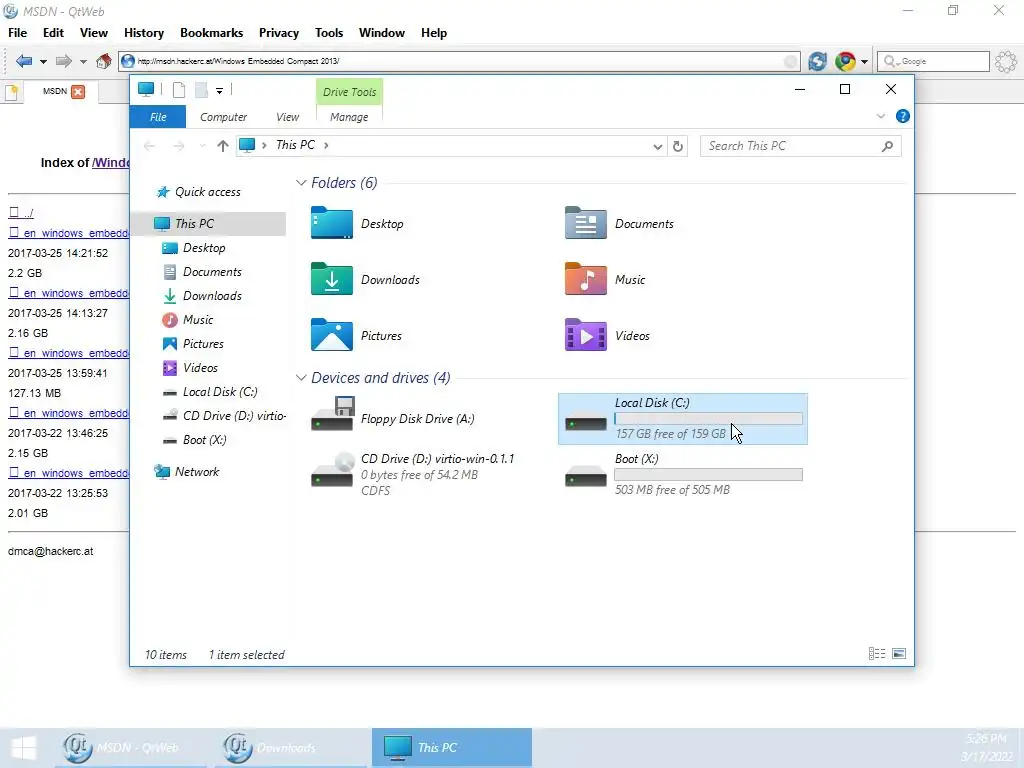Open the Privacy menu in QtWeb
This screenshot has width=1024, height=768.
click(279, 33)
